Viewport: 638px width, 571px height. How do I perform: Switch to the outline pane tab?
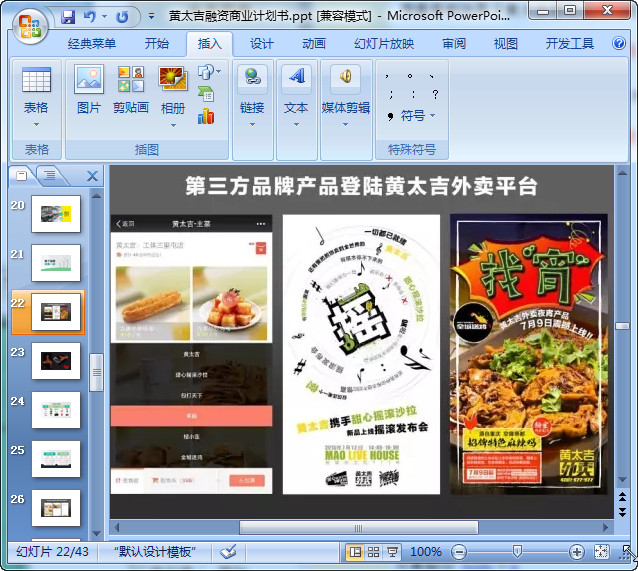(x=50, y=175)
